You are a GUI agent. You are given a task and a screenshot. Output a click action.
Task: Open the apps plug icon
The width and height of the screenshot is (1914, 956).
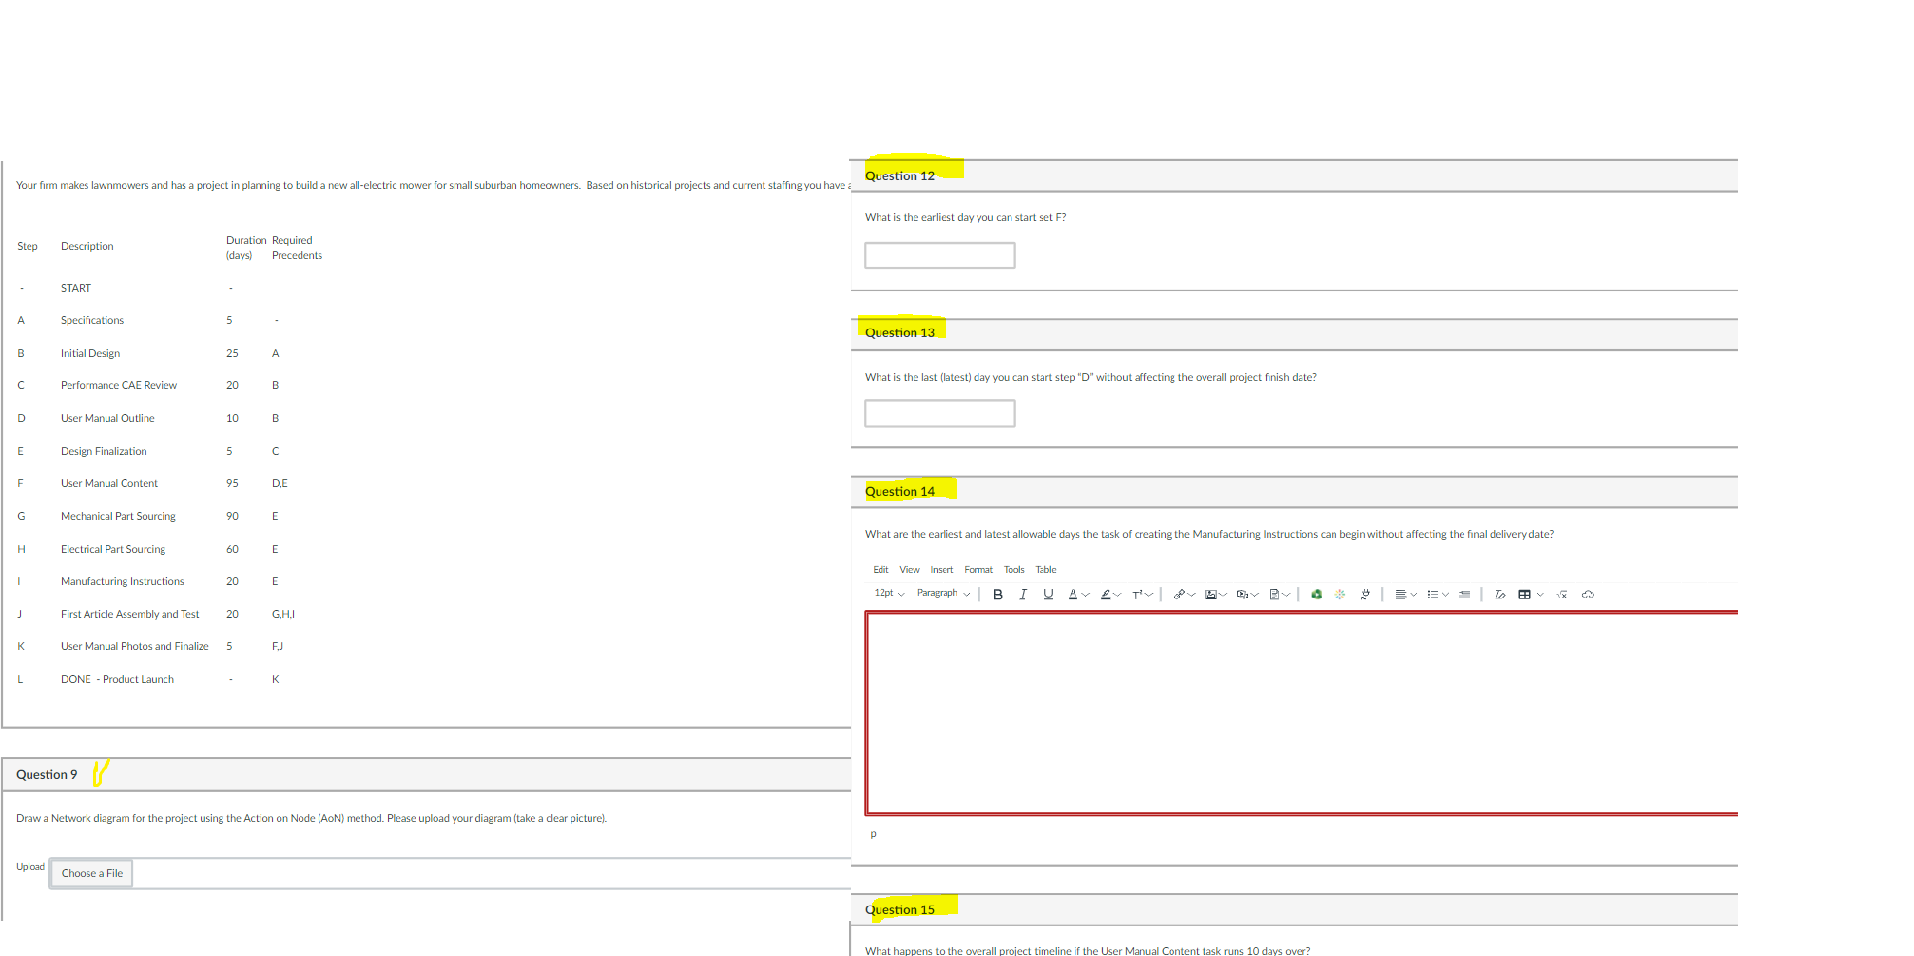(1365, 594)
